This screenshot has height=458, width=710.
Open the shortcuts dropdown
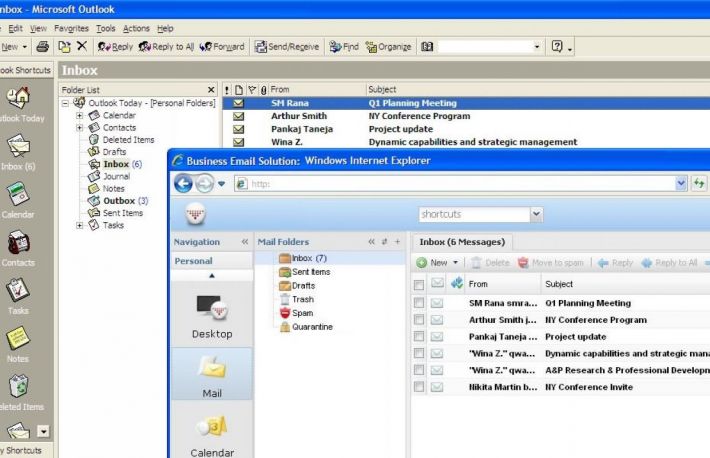click(536, 214)
